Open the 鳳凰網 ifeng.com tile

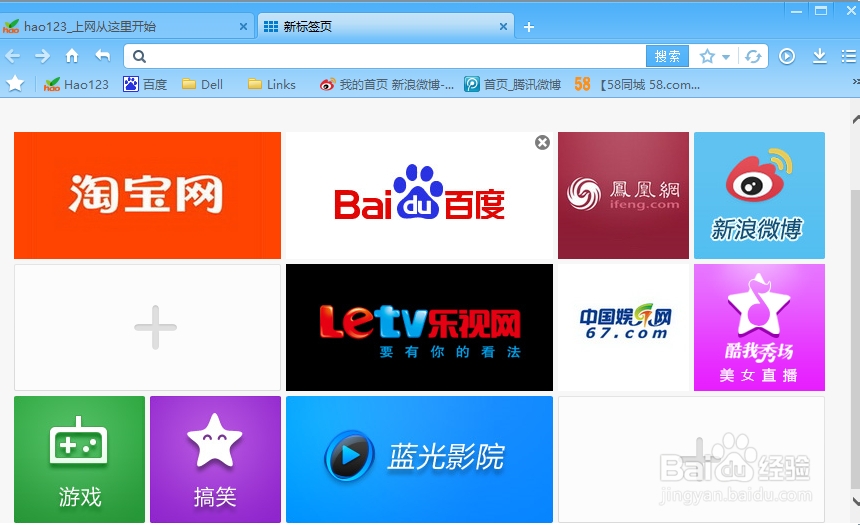pyautogui.click(x=623, y=195)
